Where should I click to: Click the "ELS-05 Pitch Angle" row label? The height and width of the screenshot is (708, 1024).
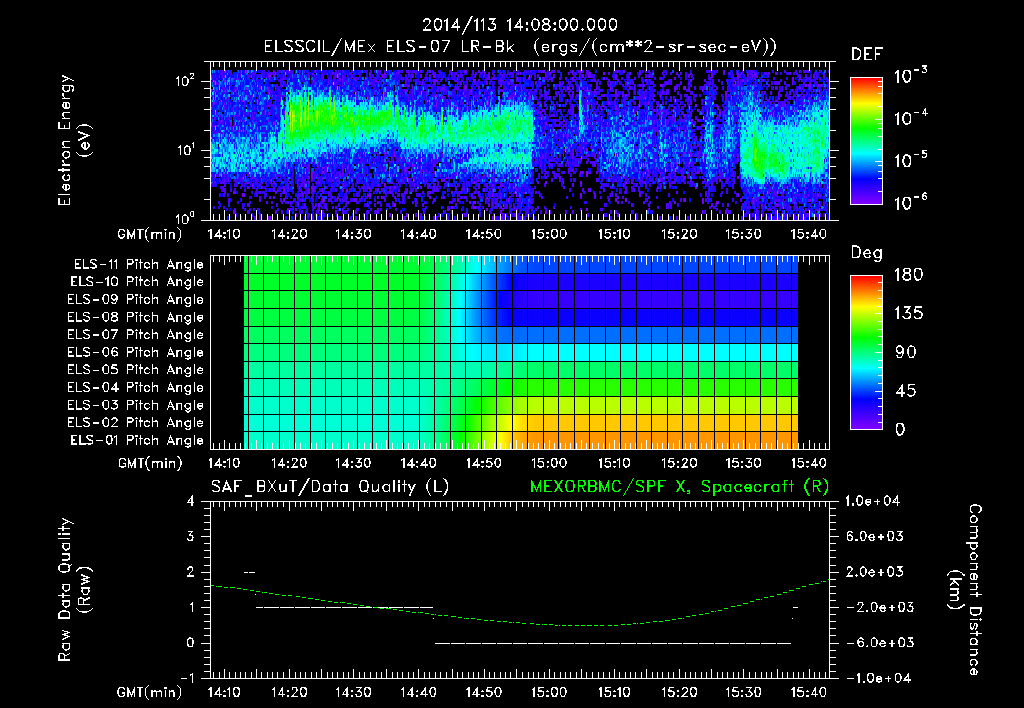pyautogui.click(x=136, y=370)
